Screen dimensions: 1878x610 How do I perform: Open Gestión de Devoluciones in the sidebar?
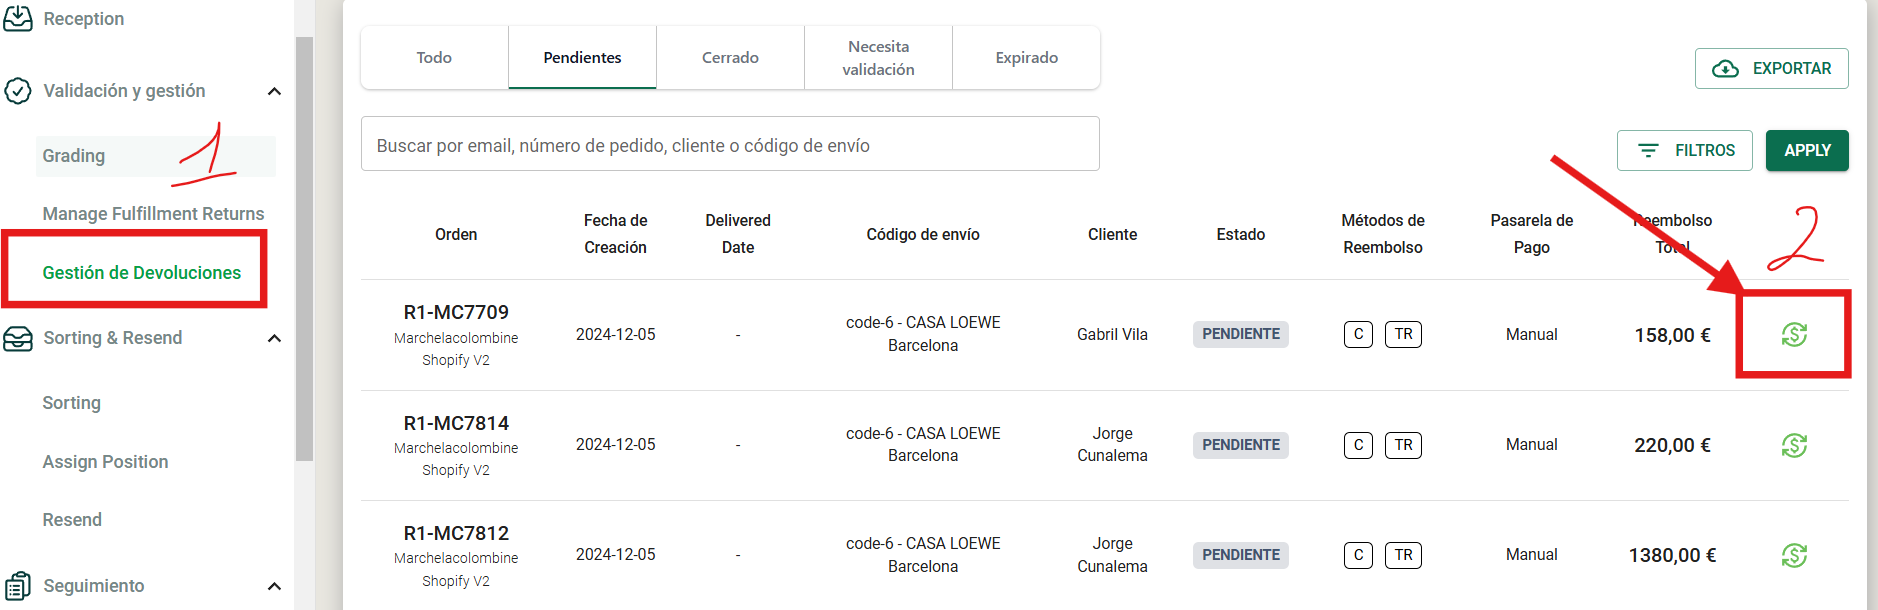click(x=141, y=273)
